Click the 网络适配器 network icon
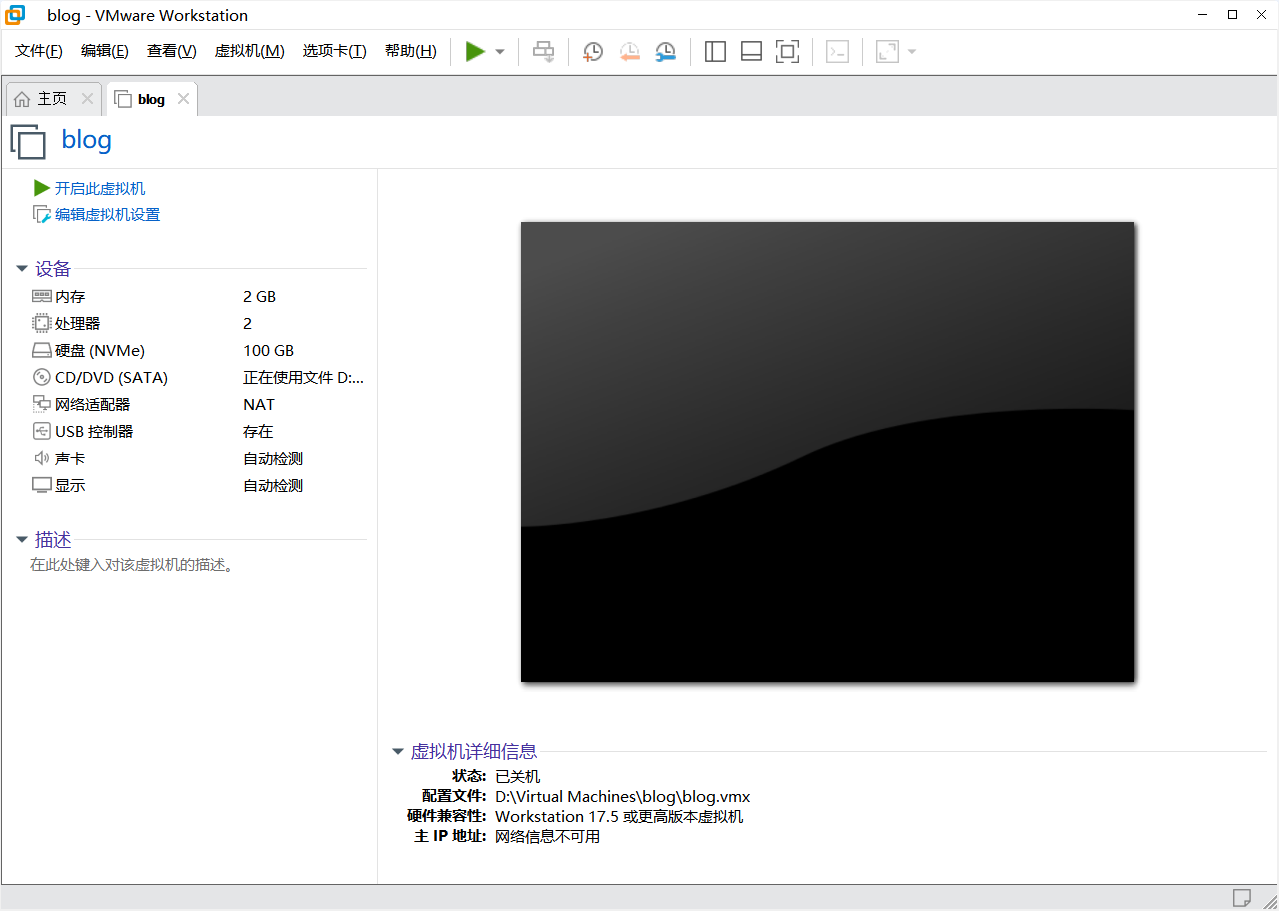This screenshot has width=1279, height=911. point(41,404)
